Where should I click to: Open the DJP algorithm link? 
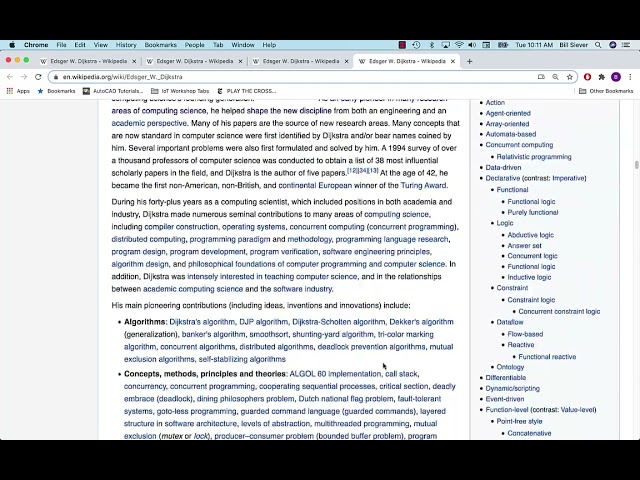pyautogui.click(x=263, y=322)
